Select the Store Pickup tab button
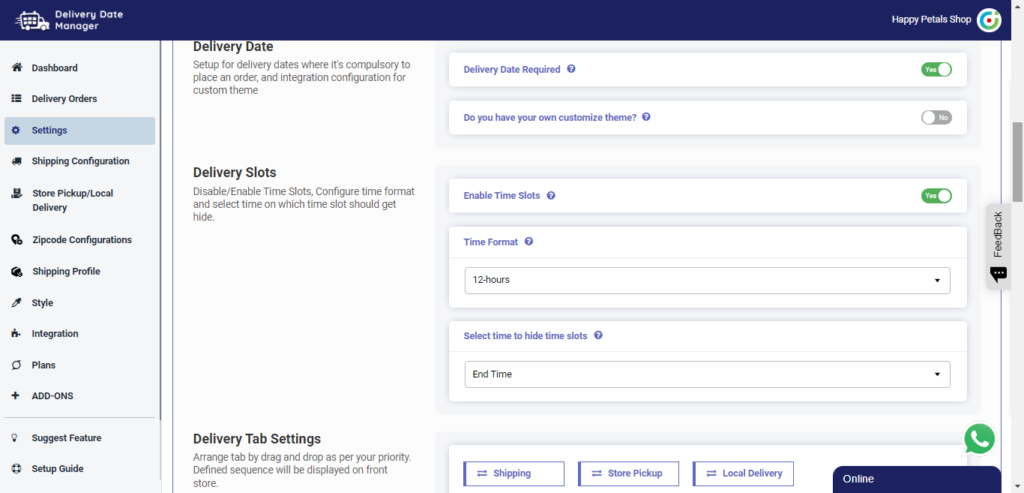This screenshot has height=493, width=1024. pos(628,473)
